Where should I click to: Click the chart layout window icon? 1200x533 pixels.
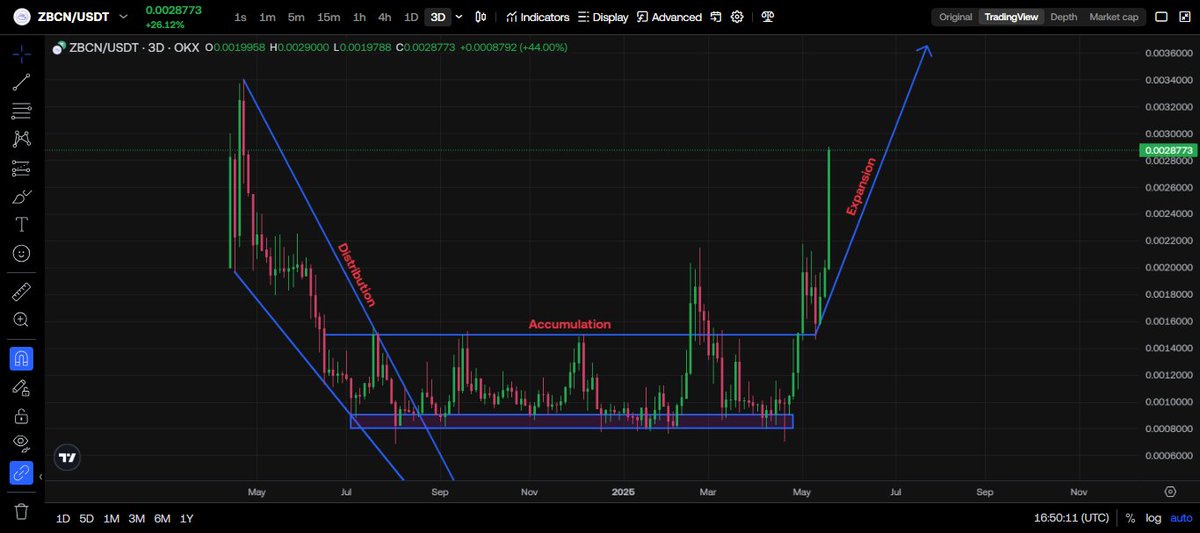point(1160,17)
